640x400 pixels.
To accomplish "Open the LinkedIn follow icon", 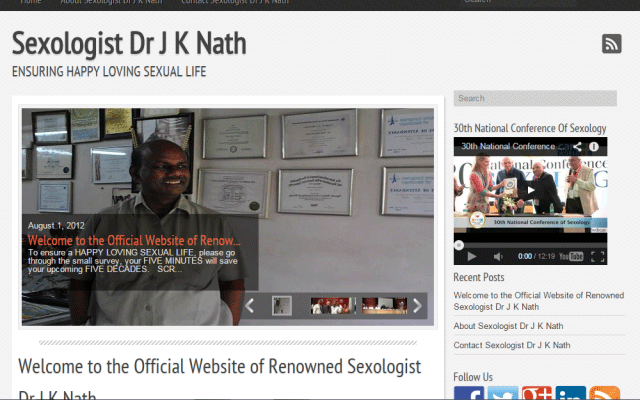I will [571, 395].
